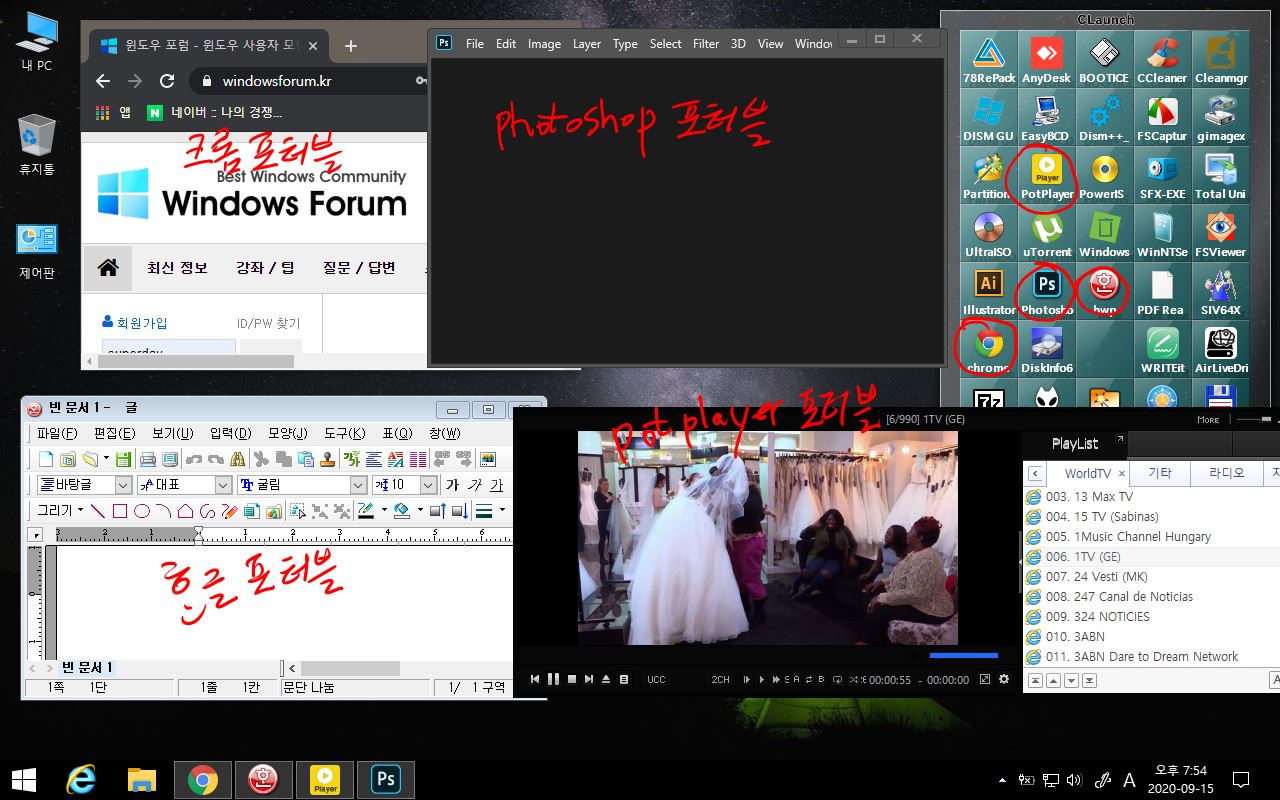Screen dimensions: 1280x800
Task: Open the line color dropdown arrow in Hangul
Action: tap(383, 511)
